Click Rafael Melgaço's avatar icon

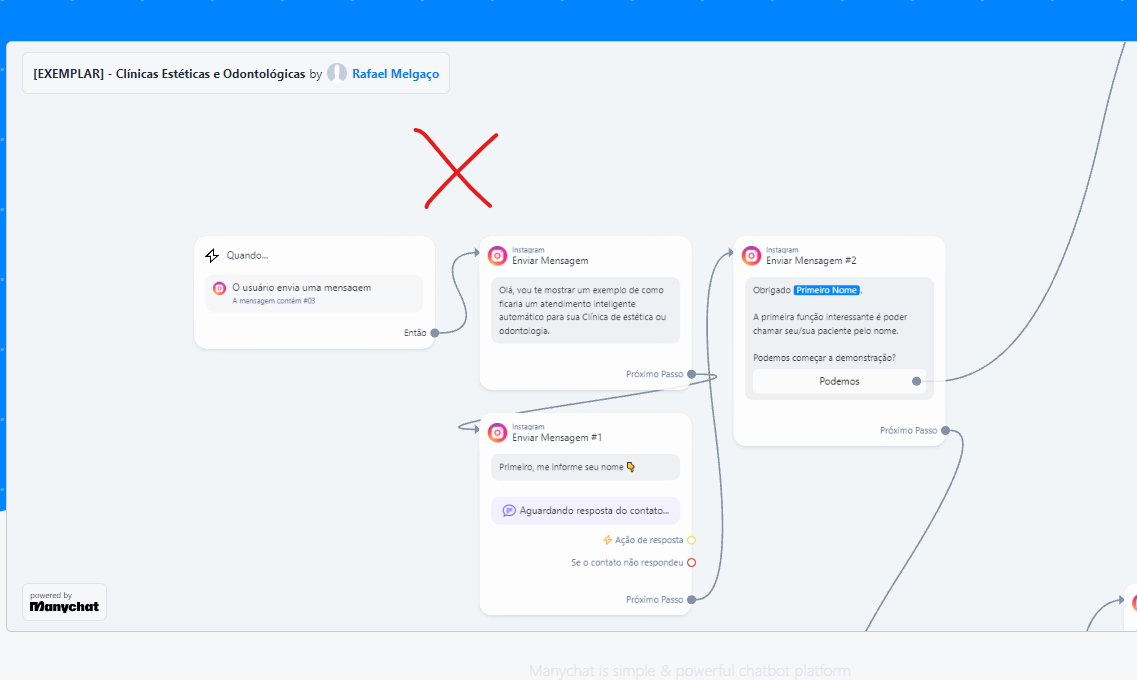pos(336,73)
